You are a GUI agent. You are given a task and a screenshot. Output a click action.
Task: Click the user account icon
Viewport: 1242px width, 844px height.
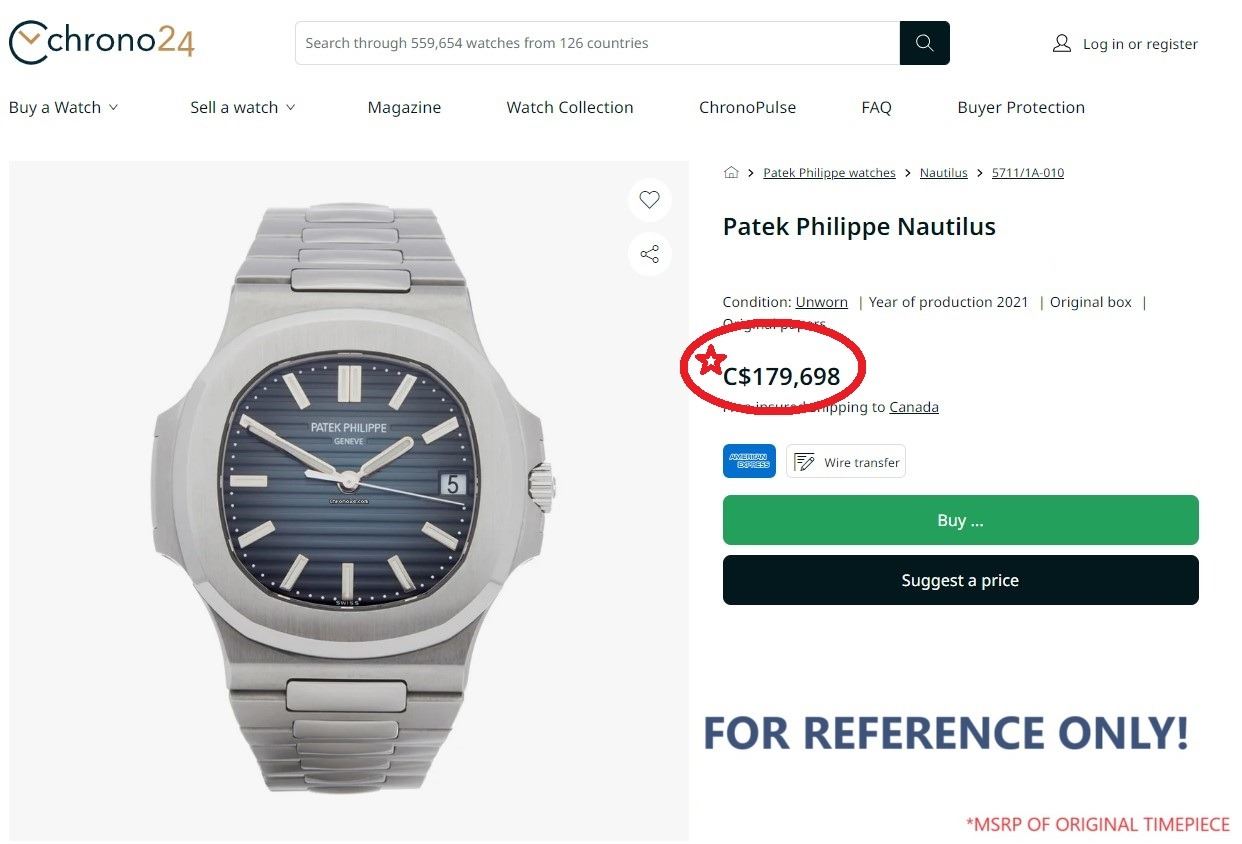click(1061, 44)
